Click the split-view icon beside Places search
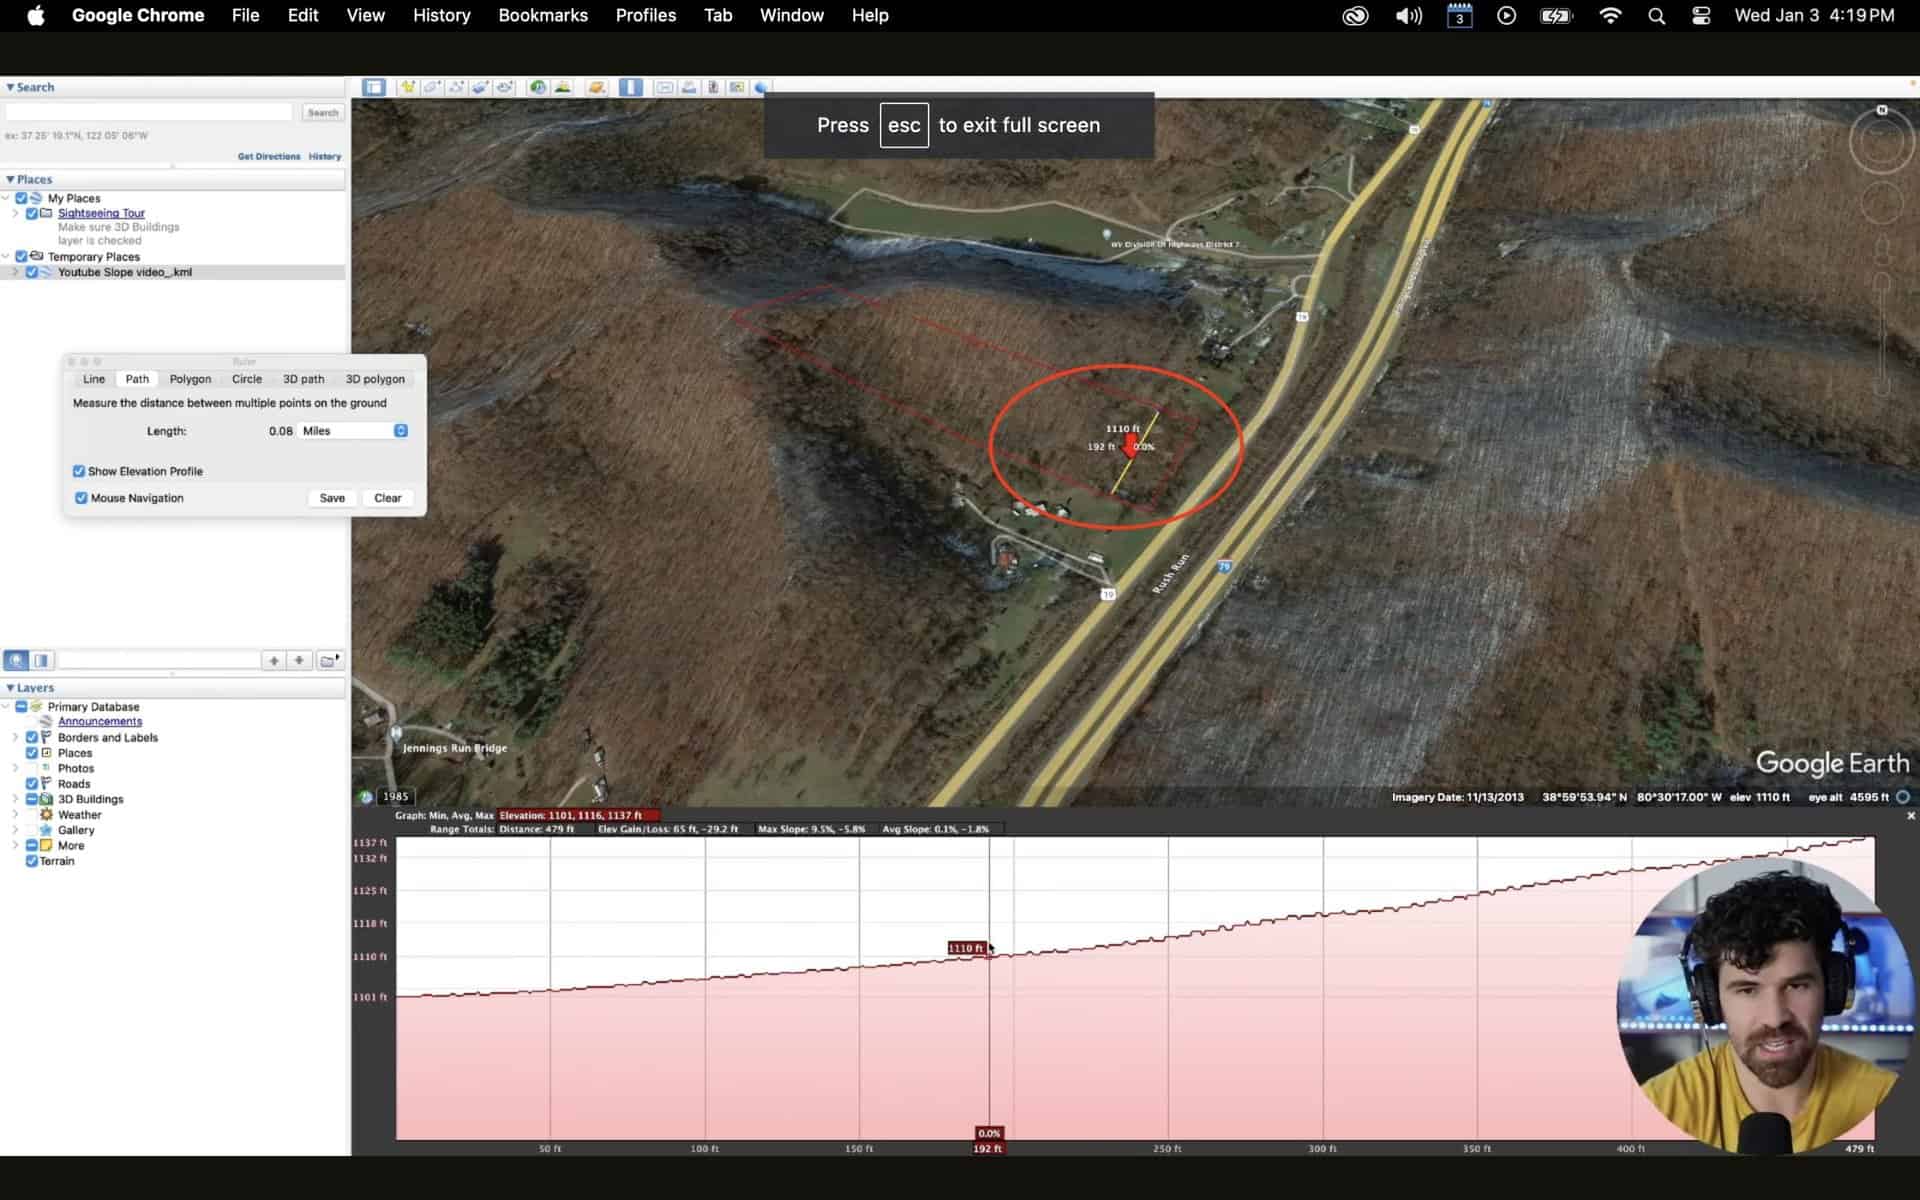This screenshot has width=1920, height=1200. 41,660
